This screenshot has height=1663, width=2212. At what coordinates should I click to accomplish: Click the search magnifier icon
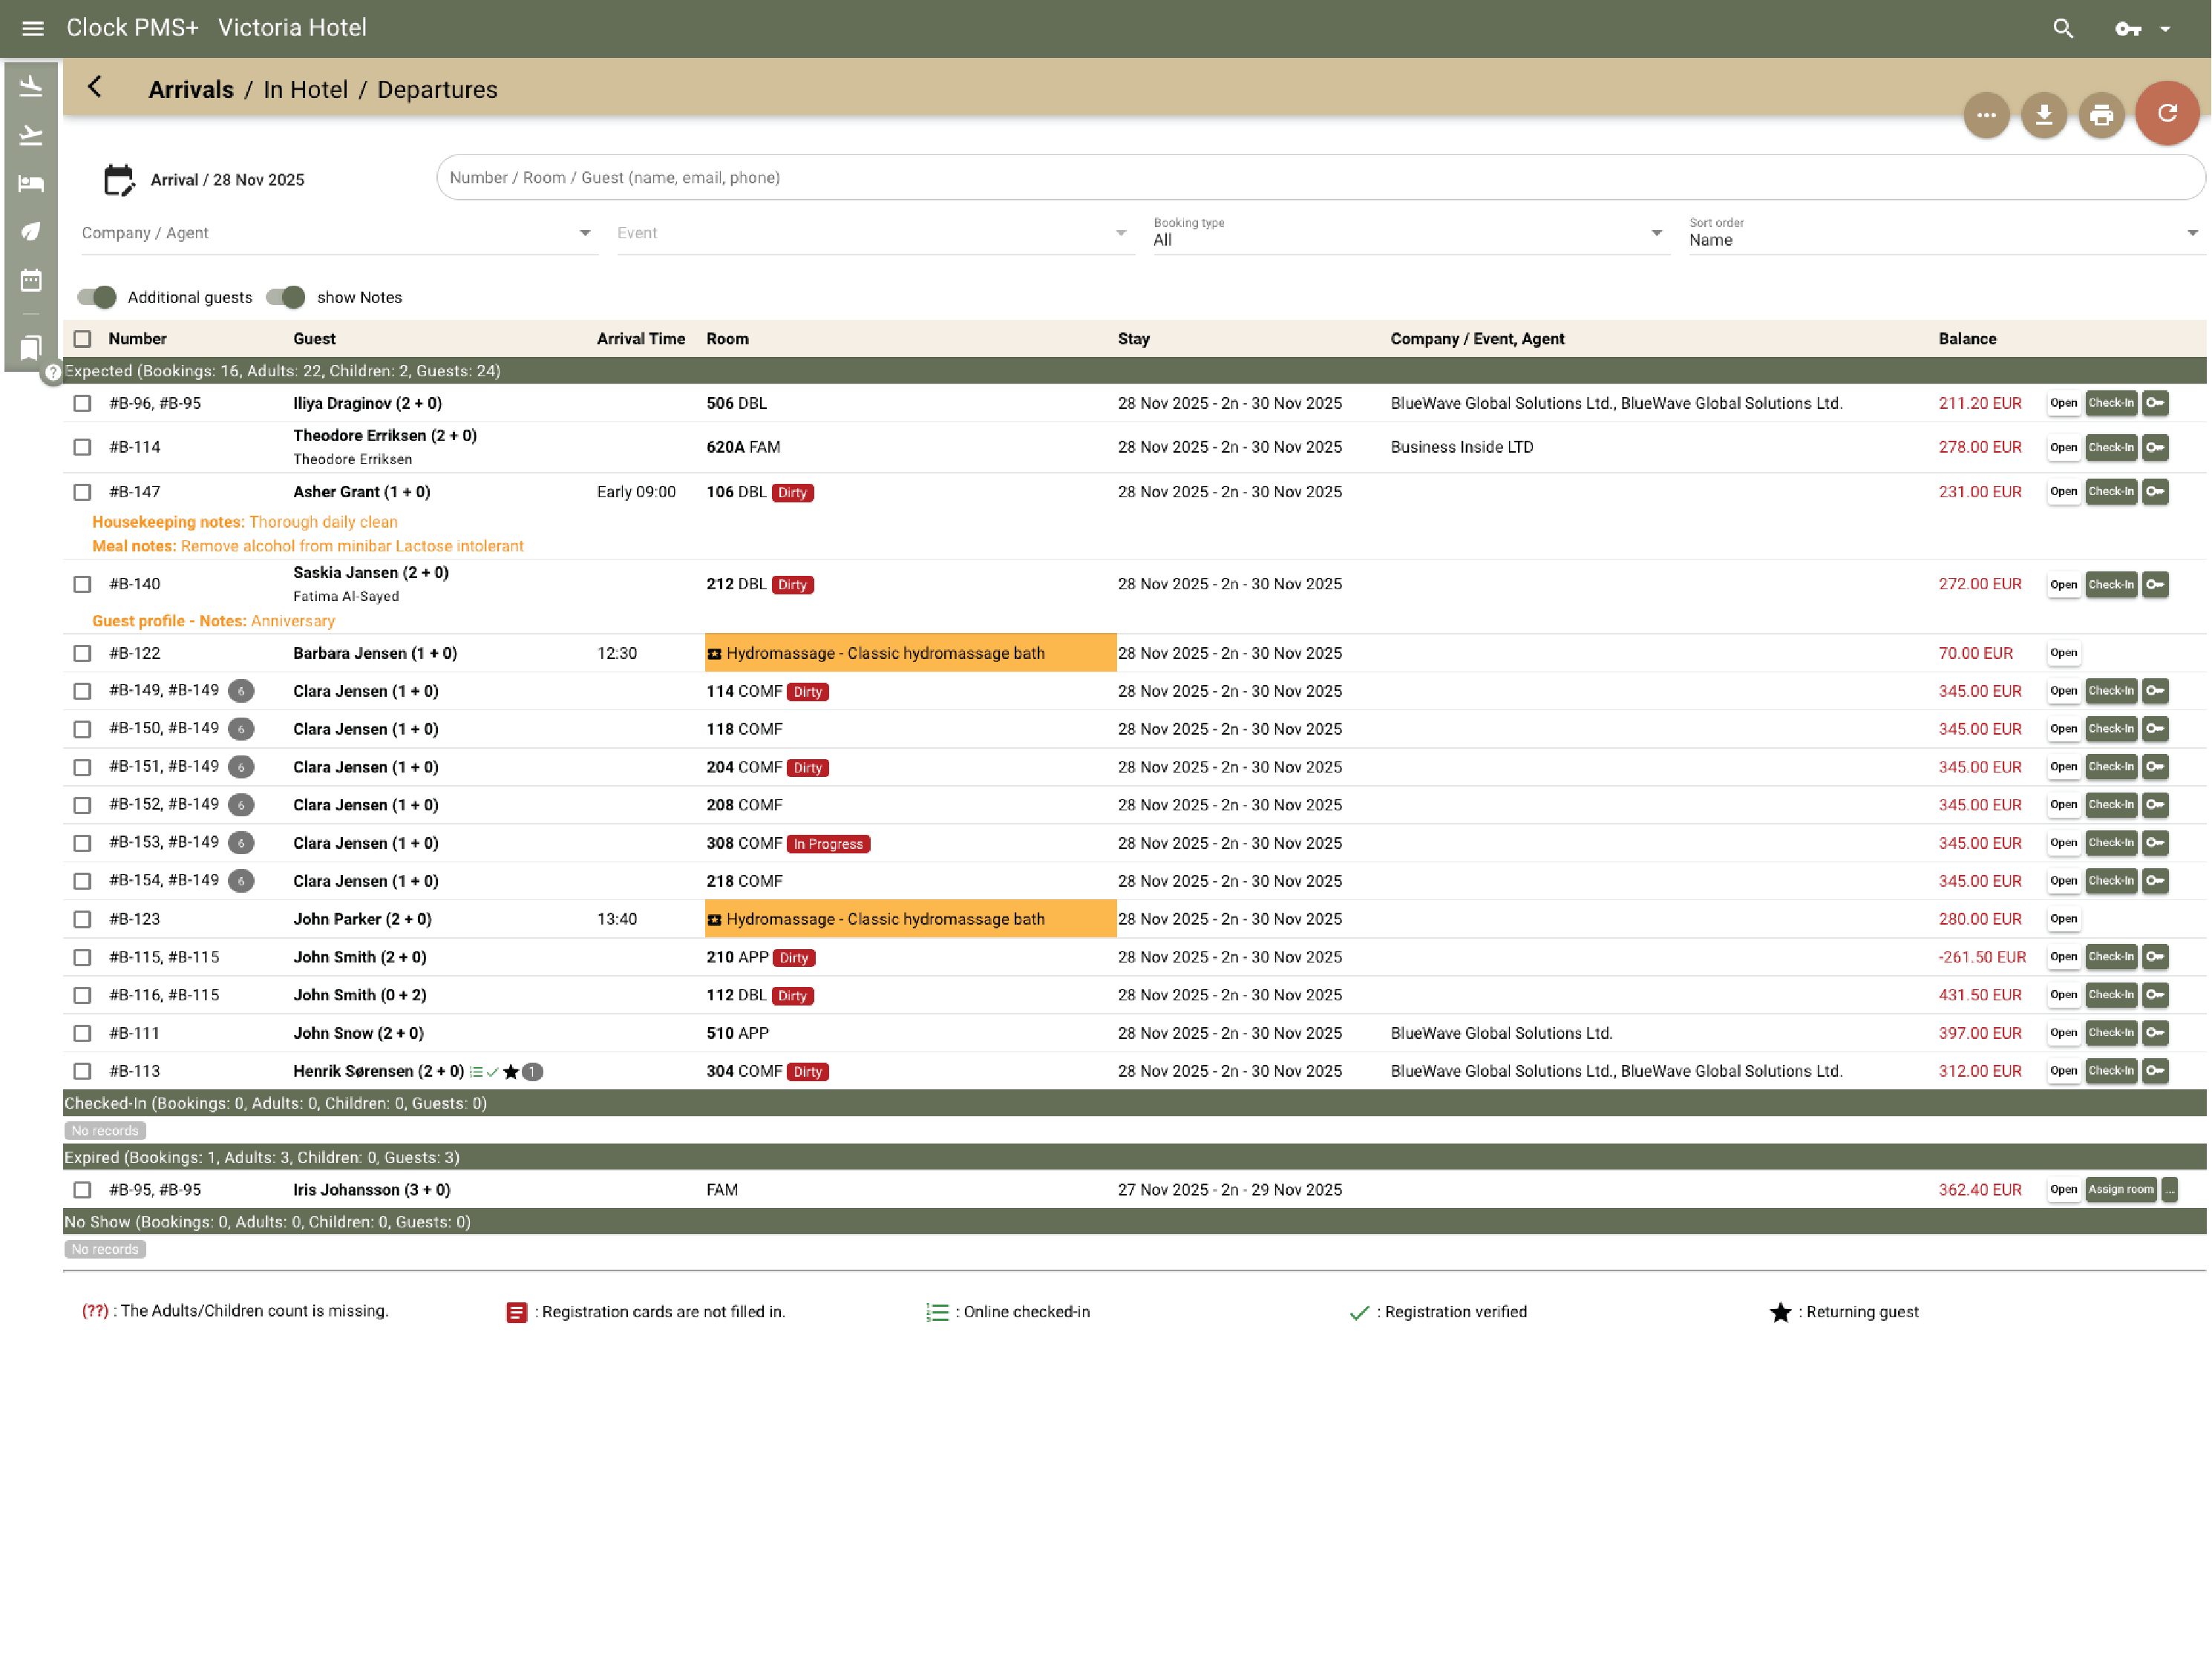[x=2062, y=28]
